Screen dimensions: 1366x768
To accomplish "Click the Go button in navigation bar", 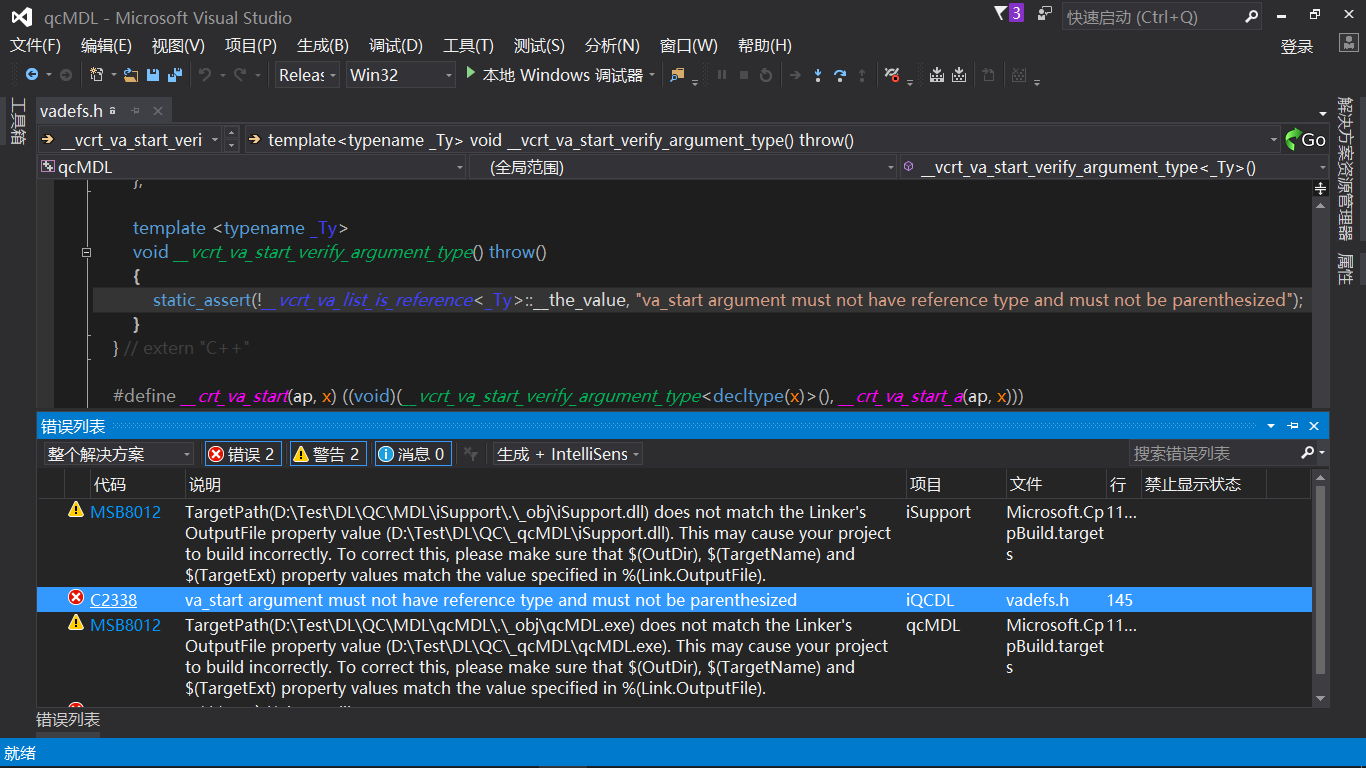I will (1305, 140).
